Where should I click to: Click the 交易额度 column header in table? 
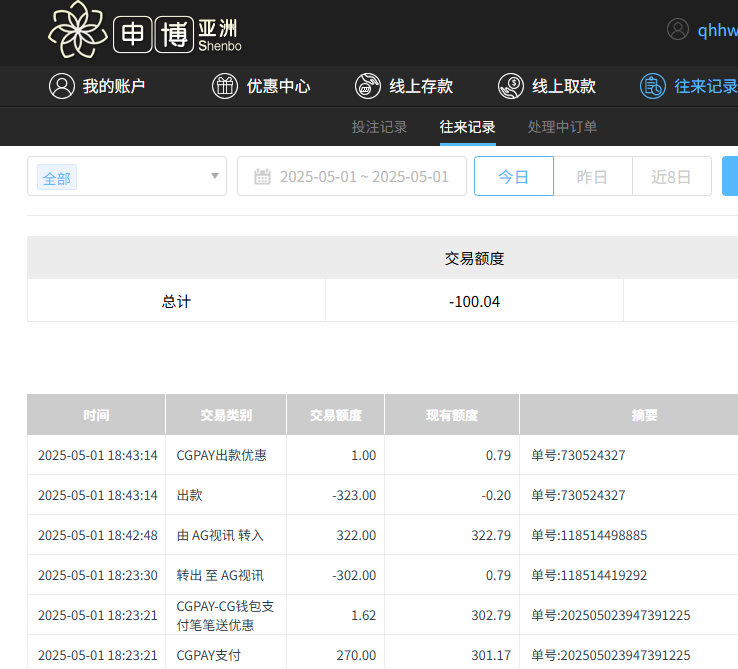335,415
